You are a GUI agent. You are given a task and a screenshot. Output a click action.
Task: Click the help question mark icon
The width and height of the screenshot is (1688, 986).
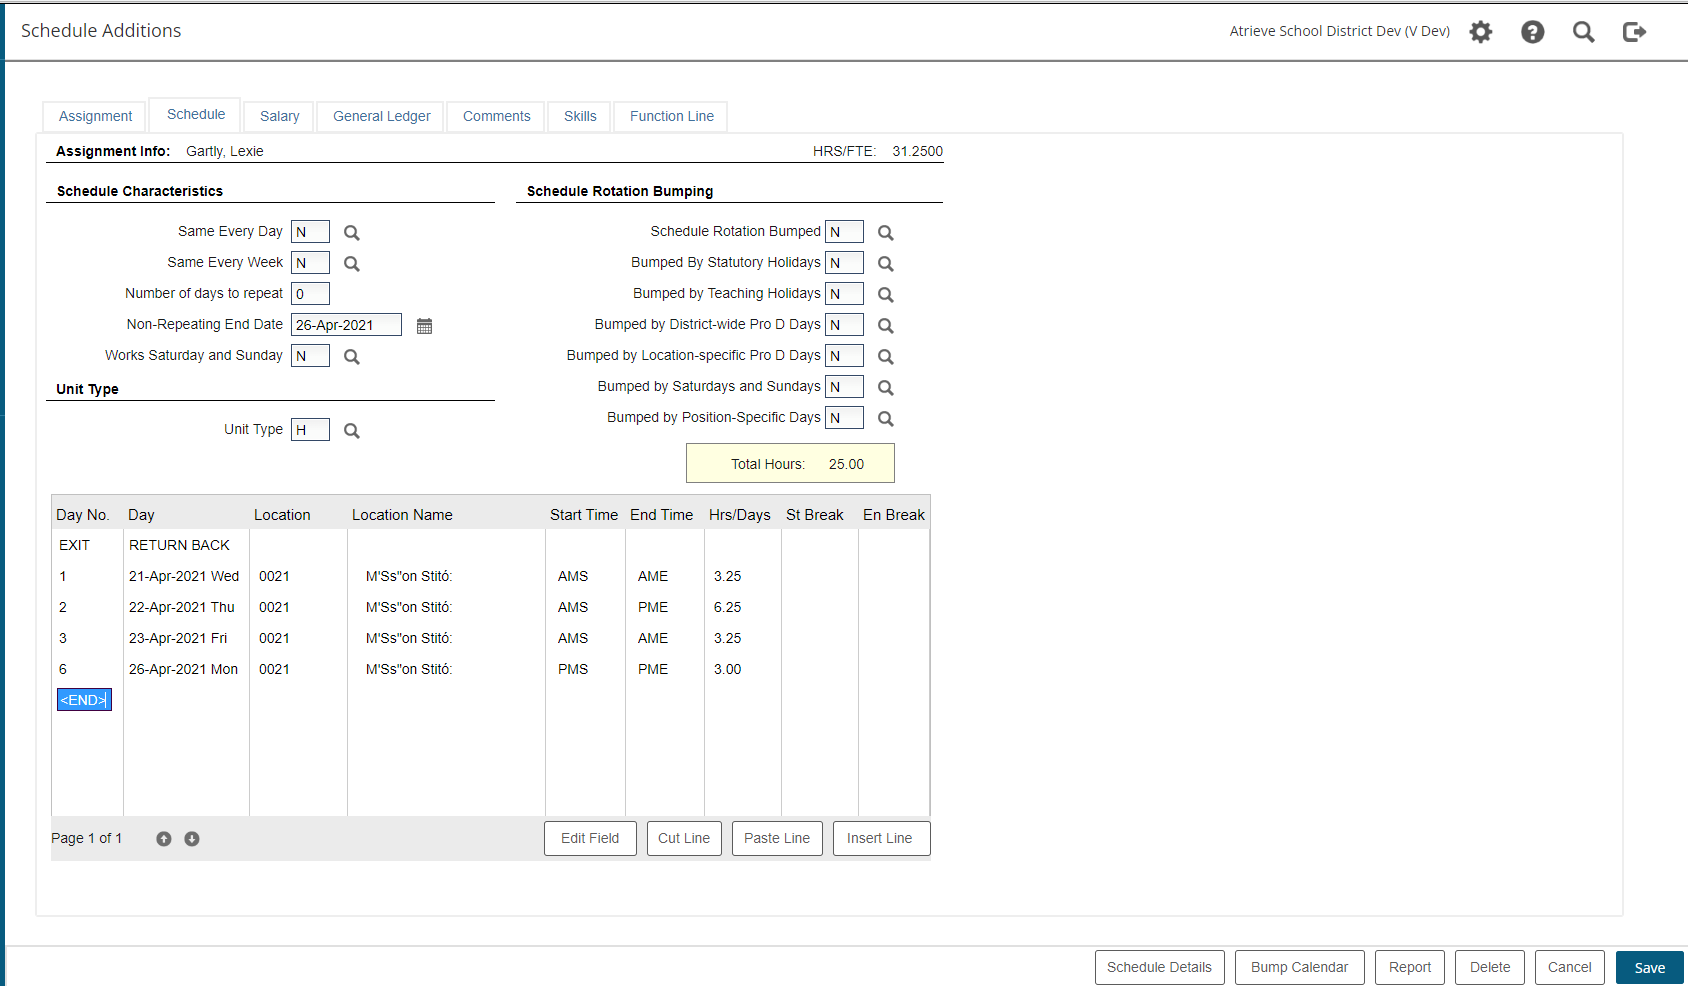point(1532,32)
